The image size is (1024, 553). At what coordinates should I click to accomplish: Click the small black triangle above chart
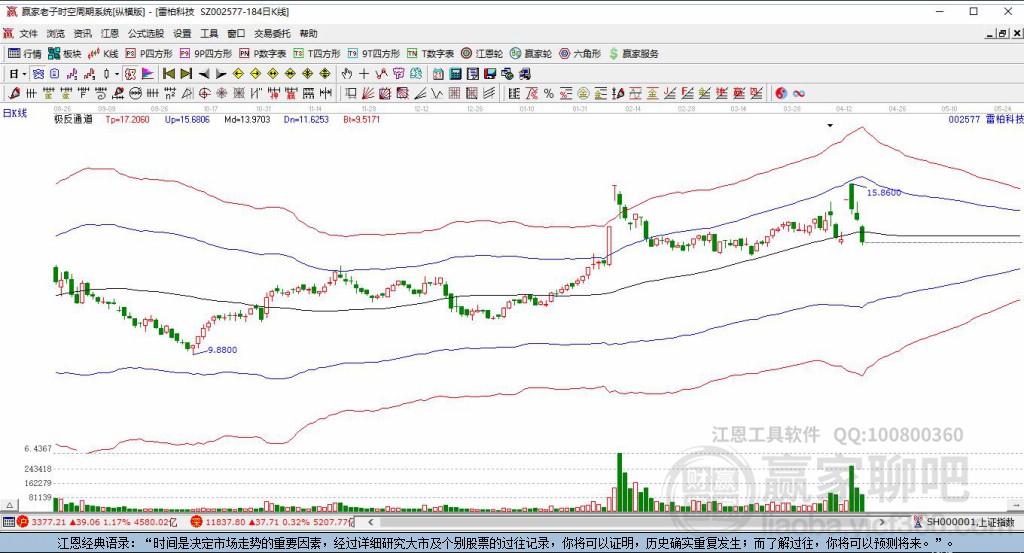point(830,126)
